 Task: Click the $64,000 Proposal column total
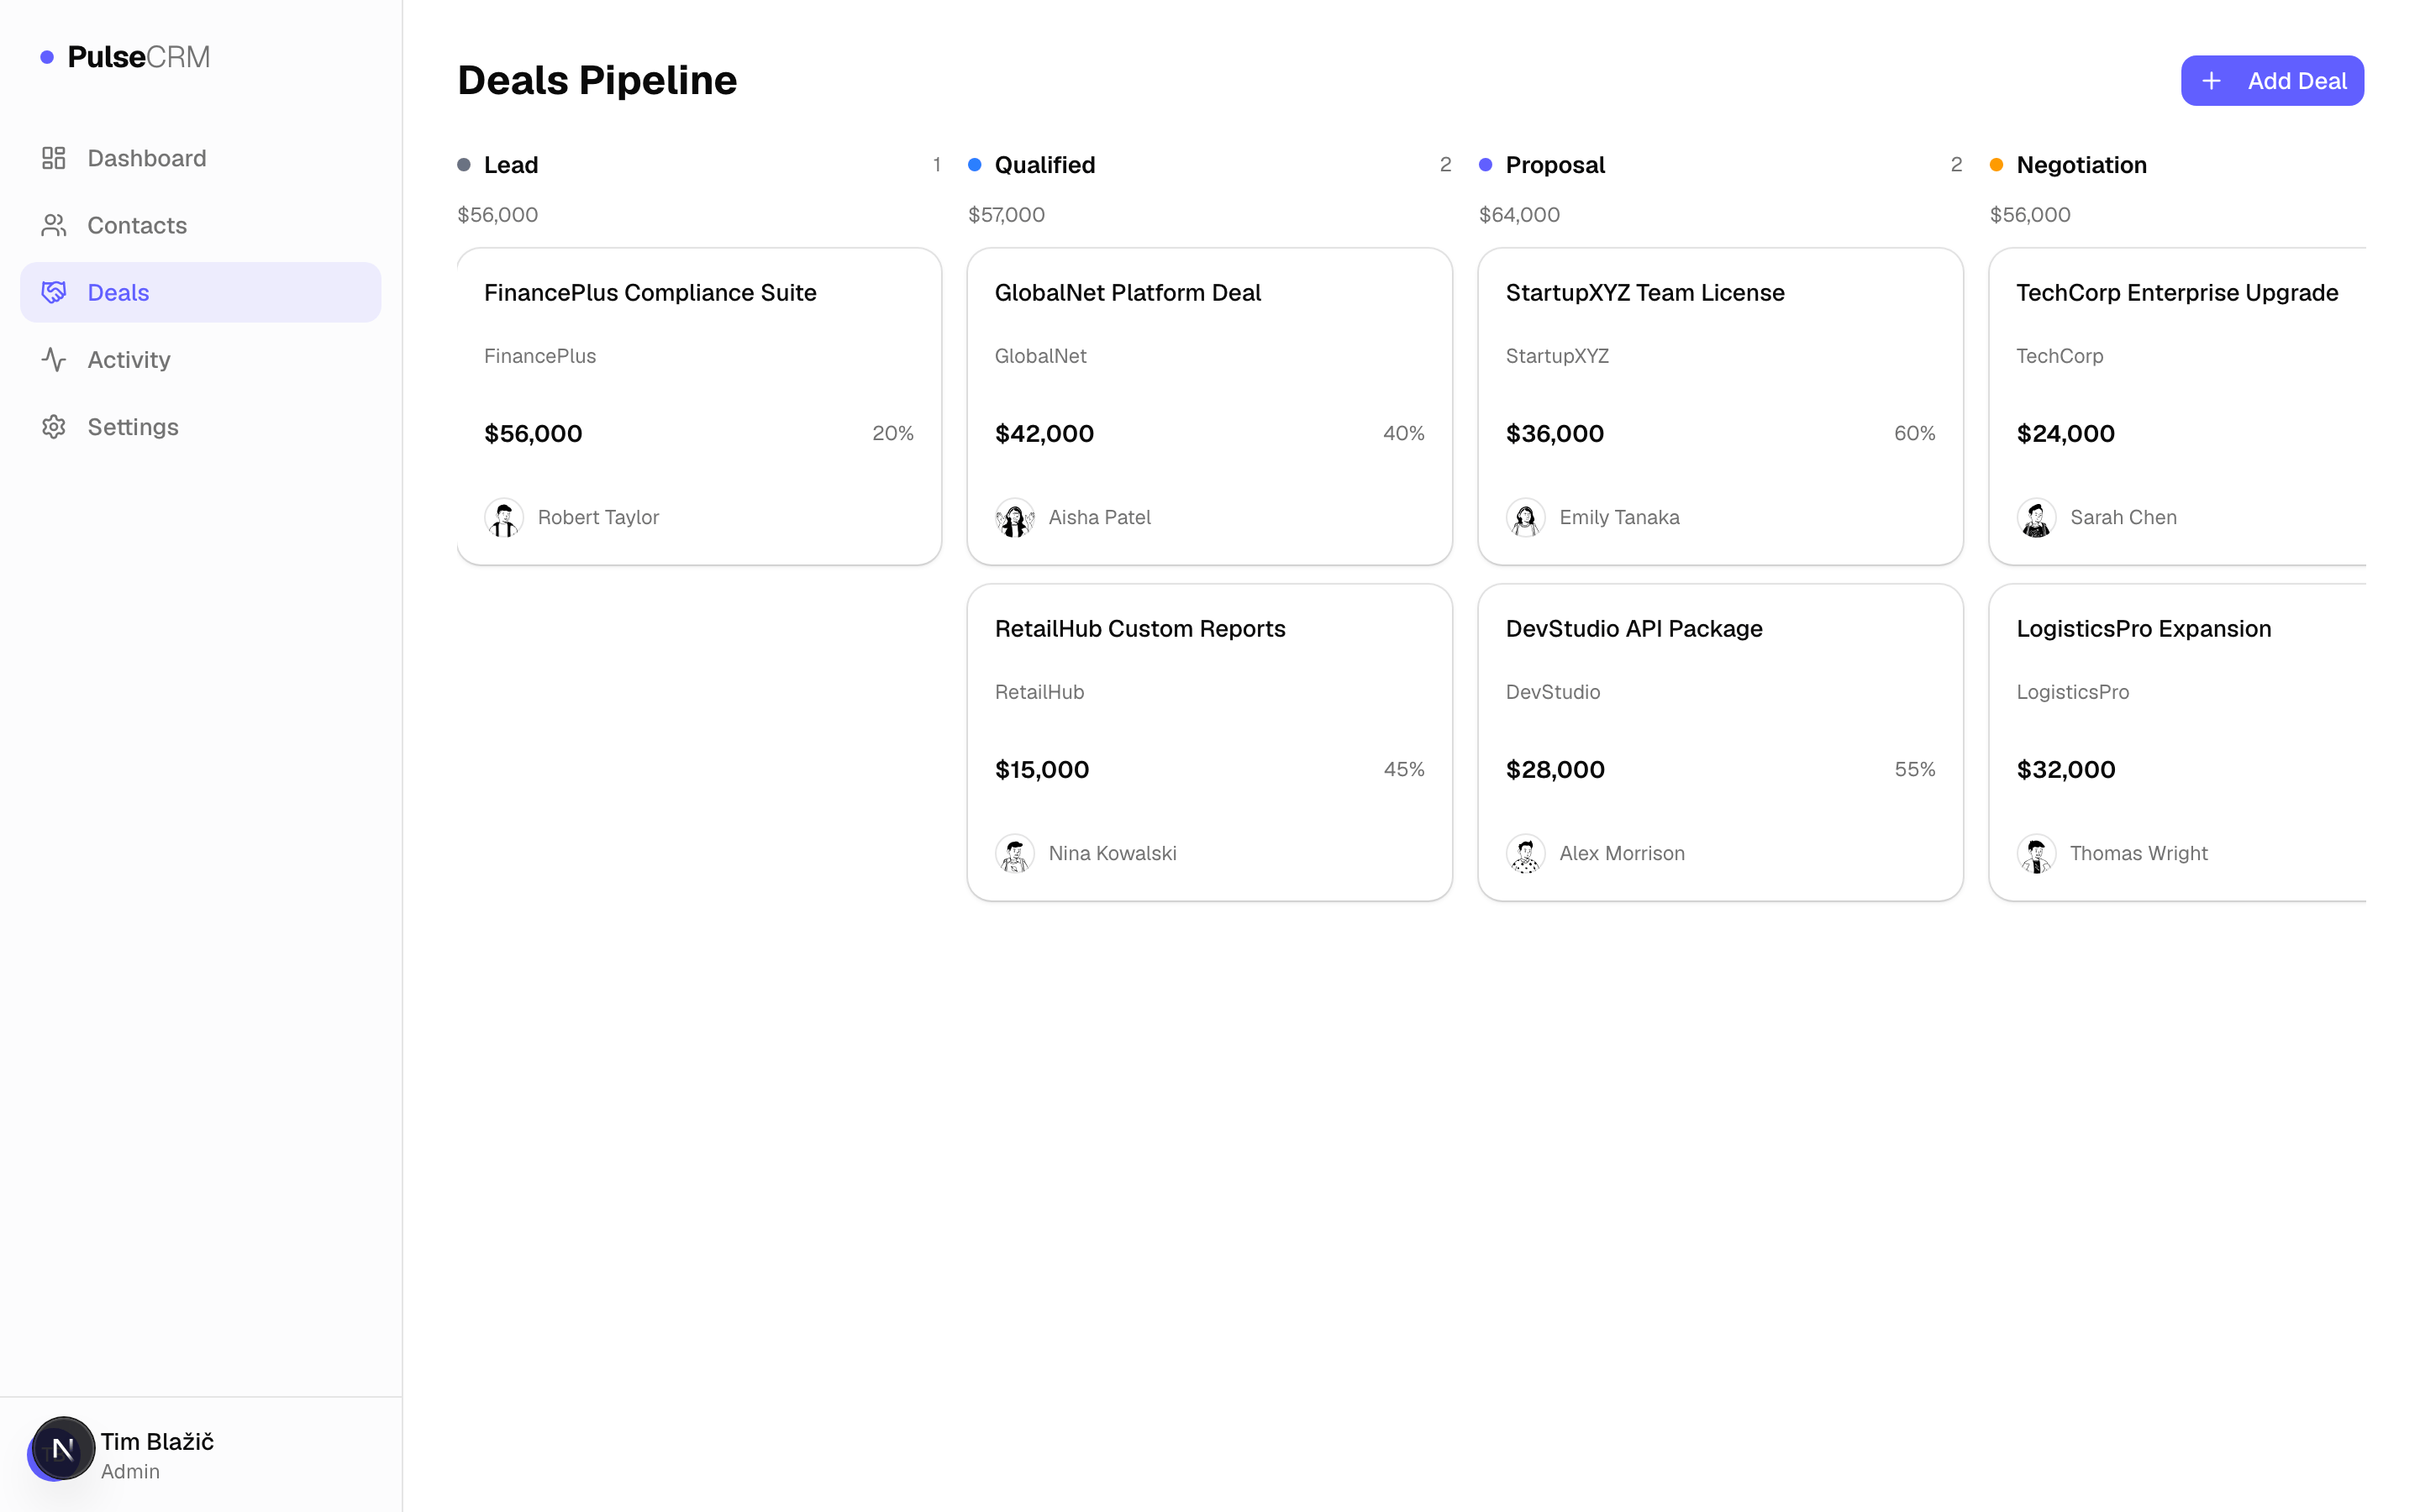point(1519,215)
